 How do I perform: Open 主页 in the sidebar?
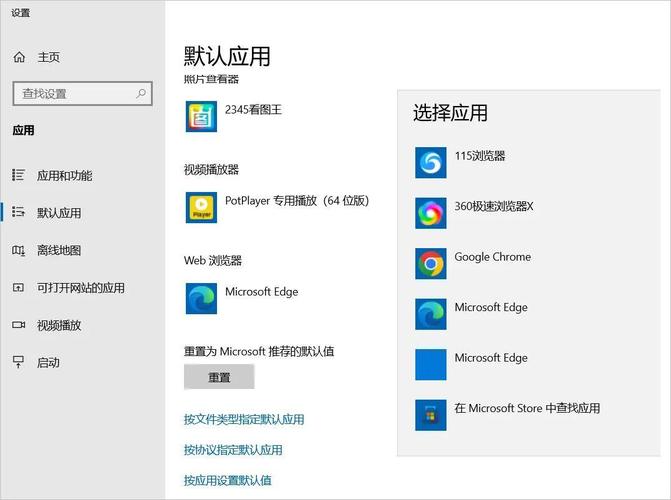tap(48, 57)
